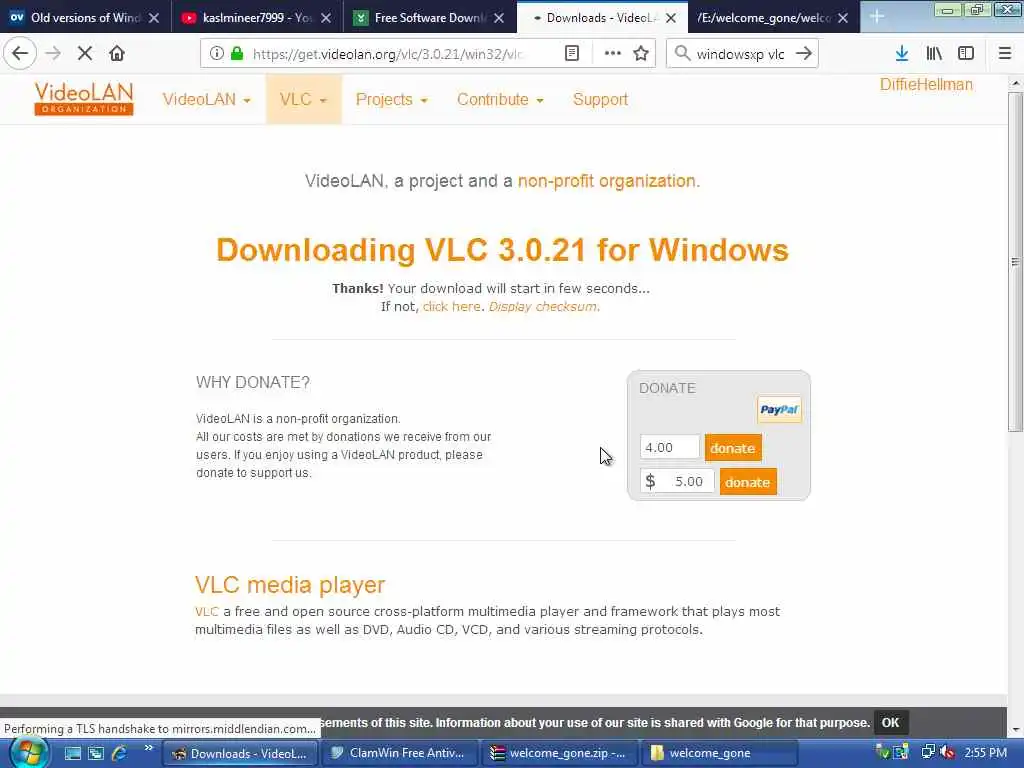Click the VLC link in description

(x=206, y=611)
